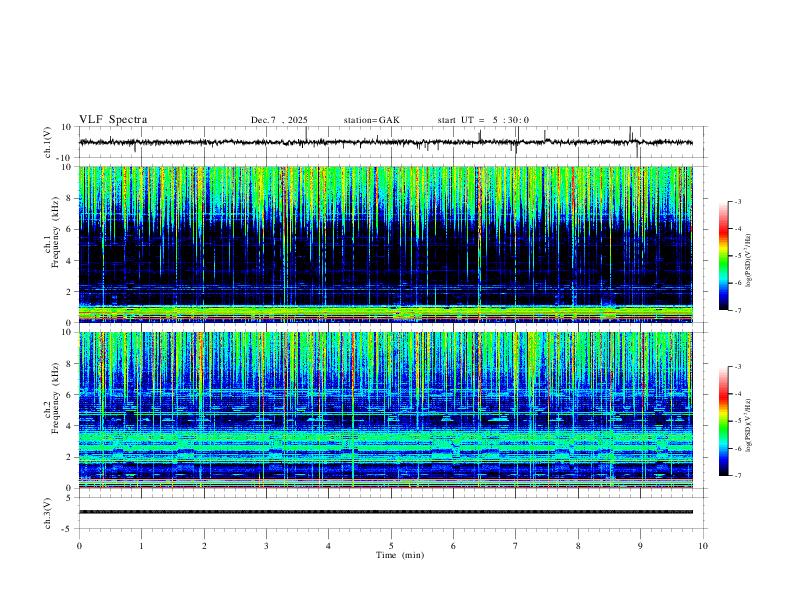This screenshot has width=792, height=612.
Task: Click the "Time (min)" axis label
Action: (x=400, y=555)
